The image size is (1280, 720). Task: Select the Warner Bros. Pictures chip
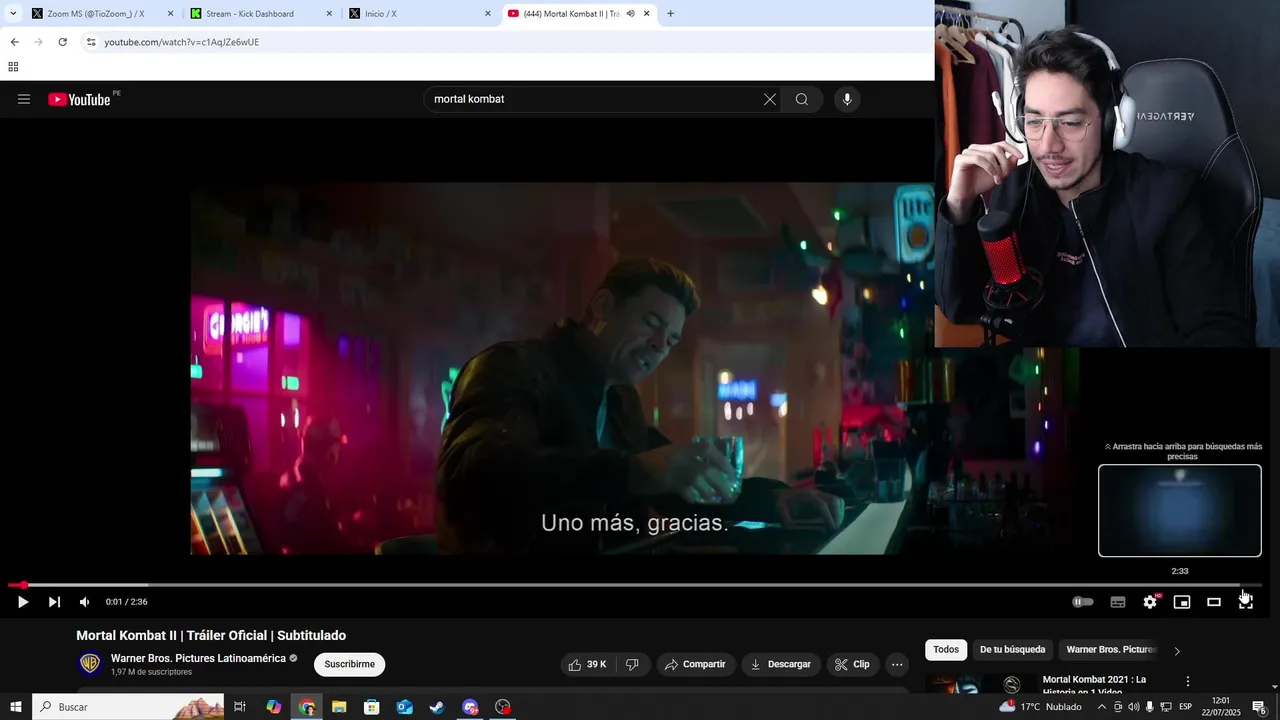point(1110,650)
